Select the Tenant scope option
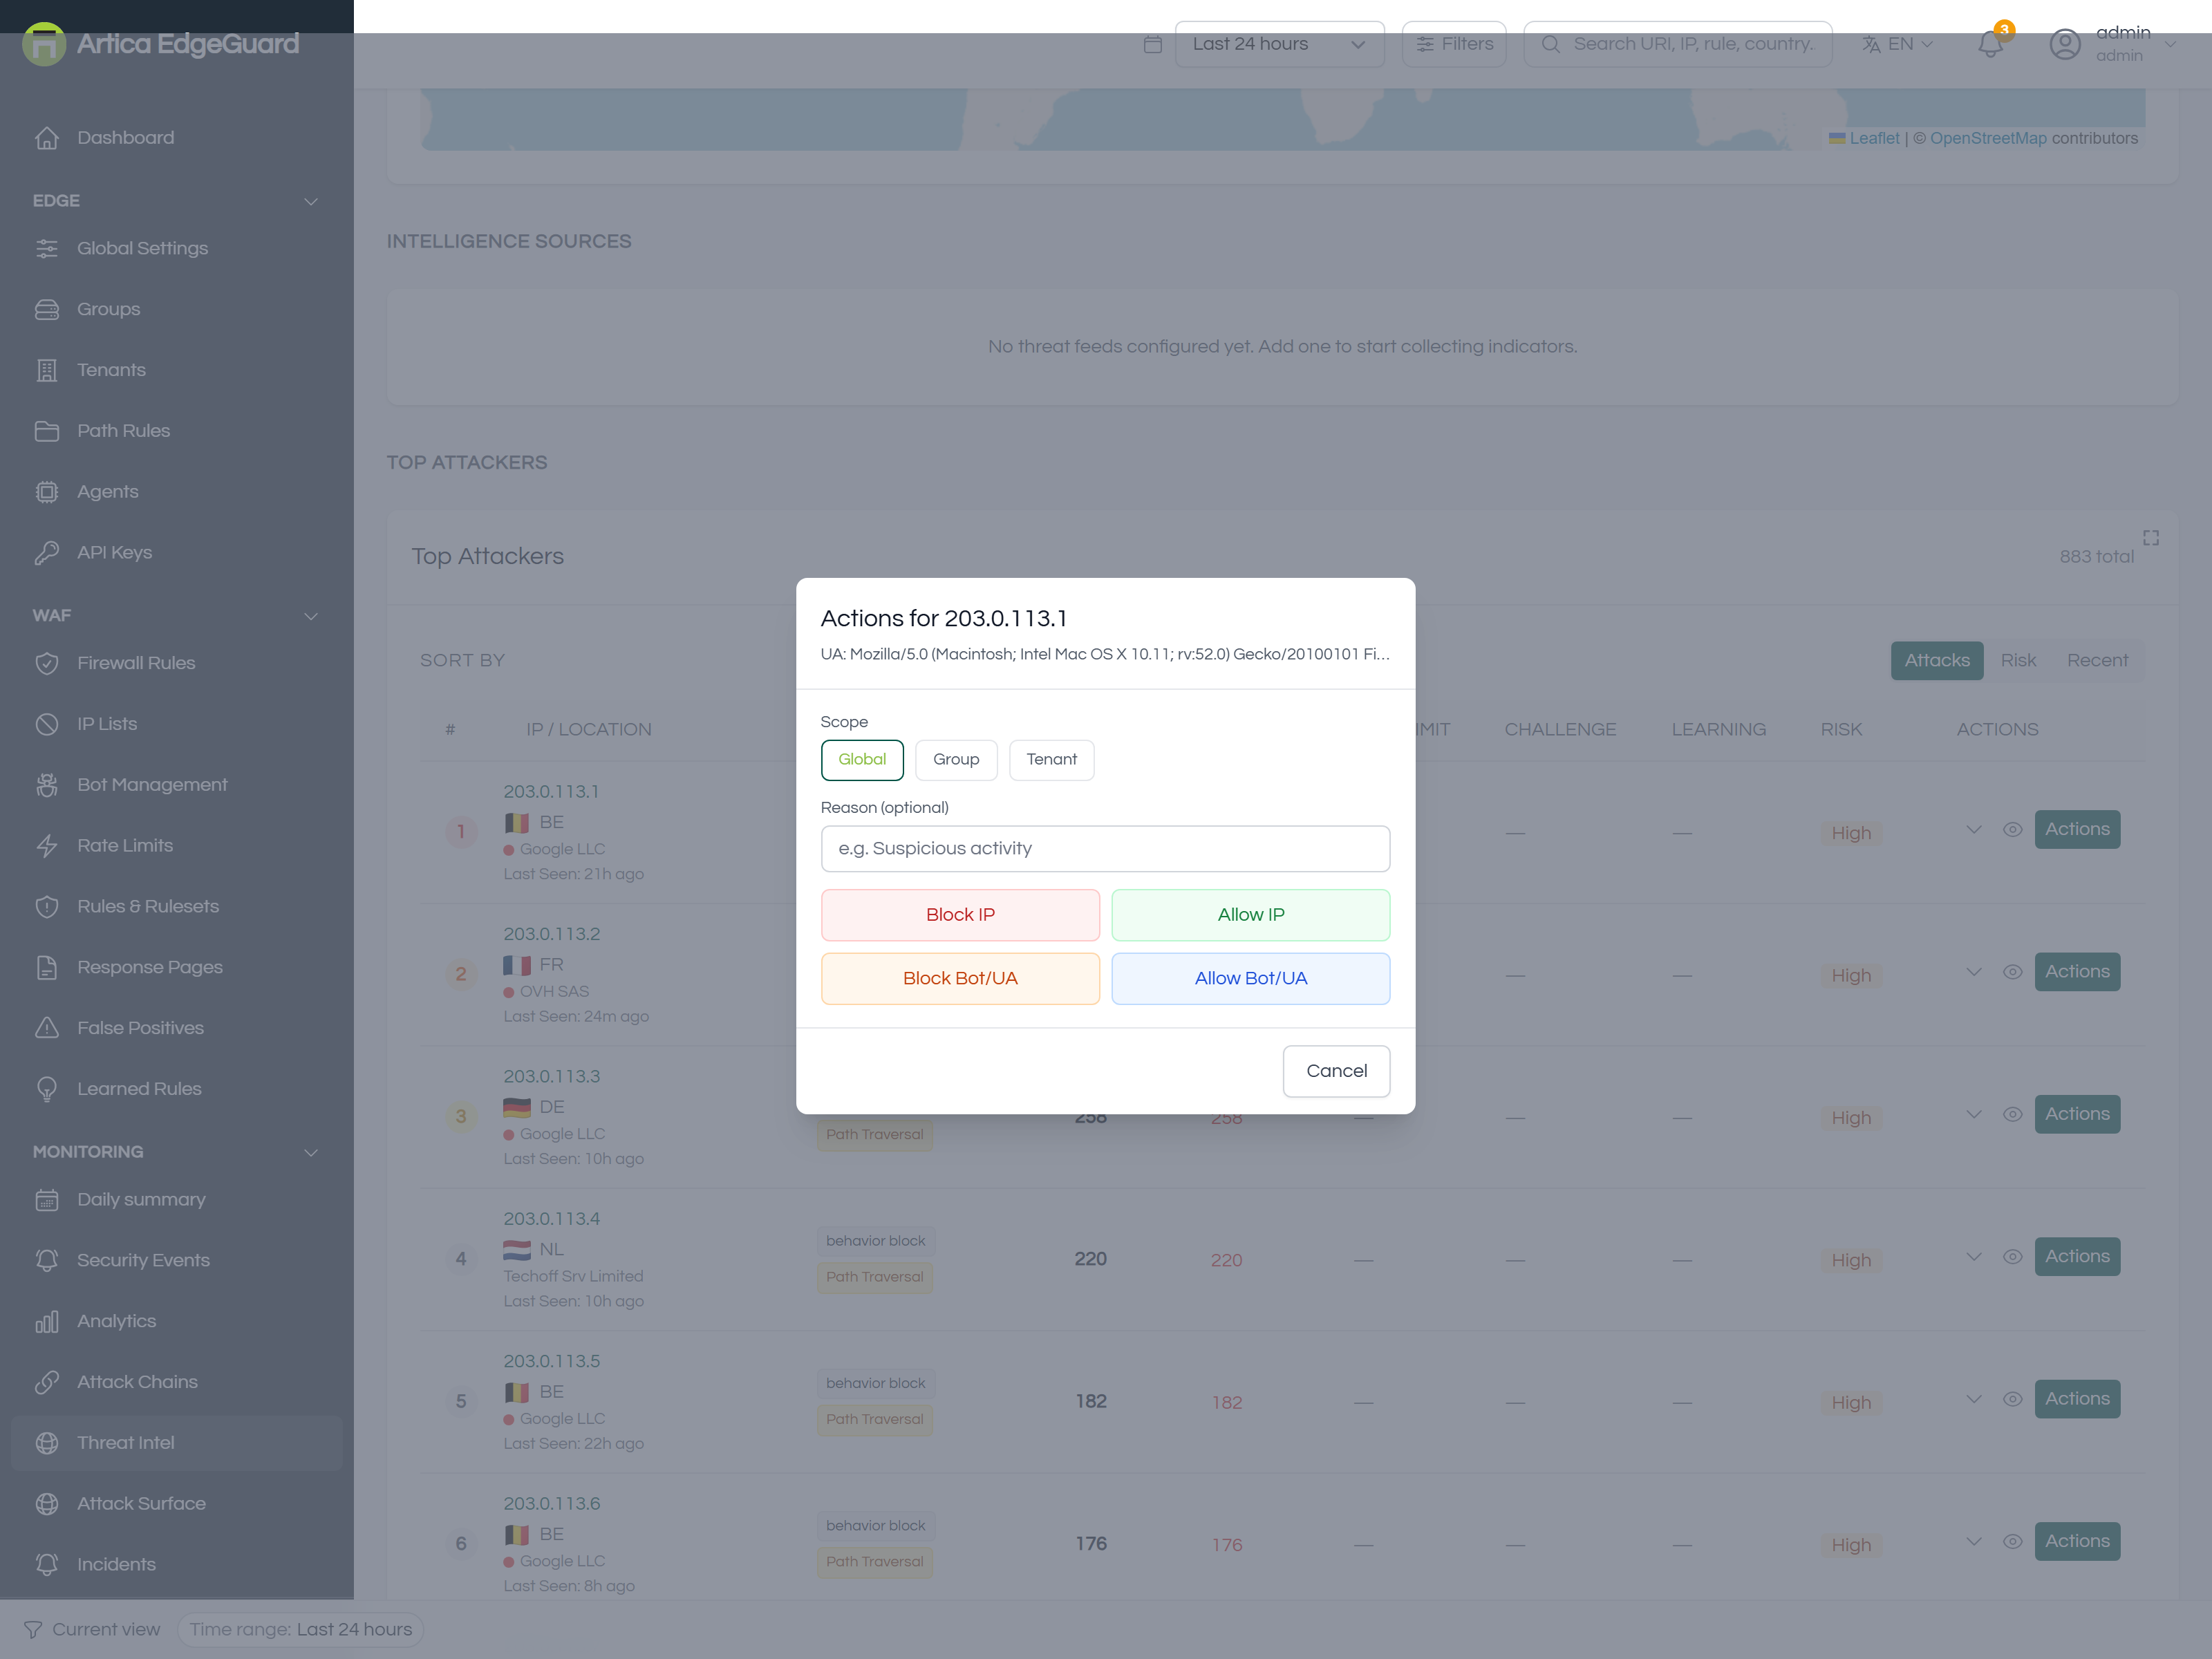This screenshot has height=1659, width=2212. coord(1051,760)
